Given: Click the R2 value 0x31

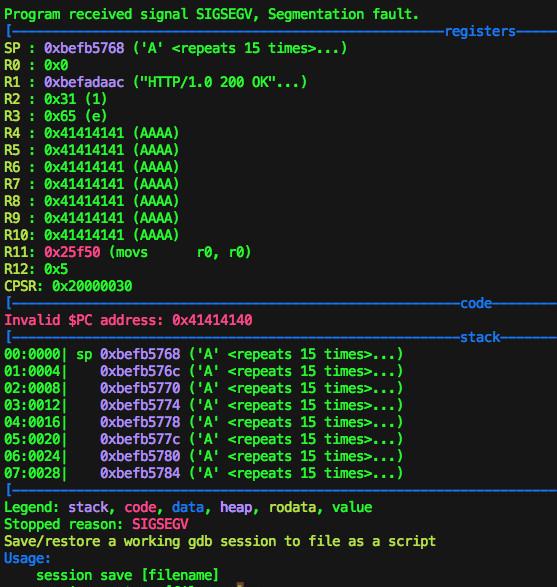Looking at the screenshot, I should pyautogui.click(x=60, y=99).
